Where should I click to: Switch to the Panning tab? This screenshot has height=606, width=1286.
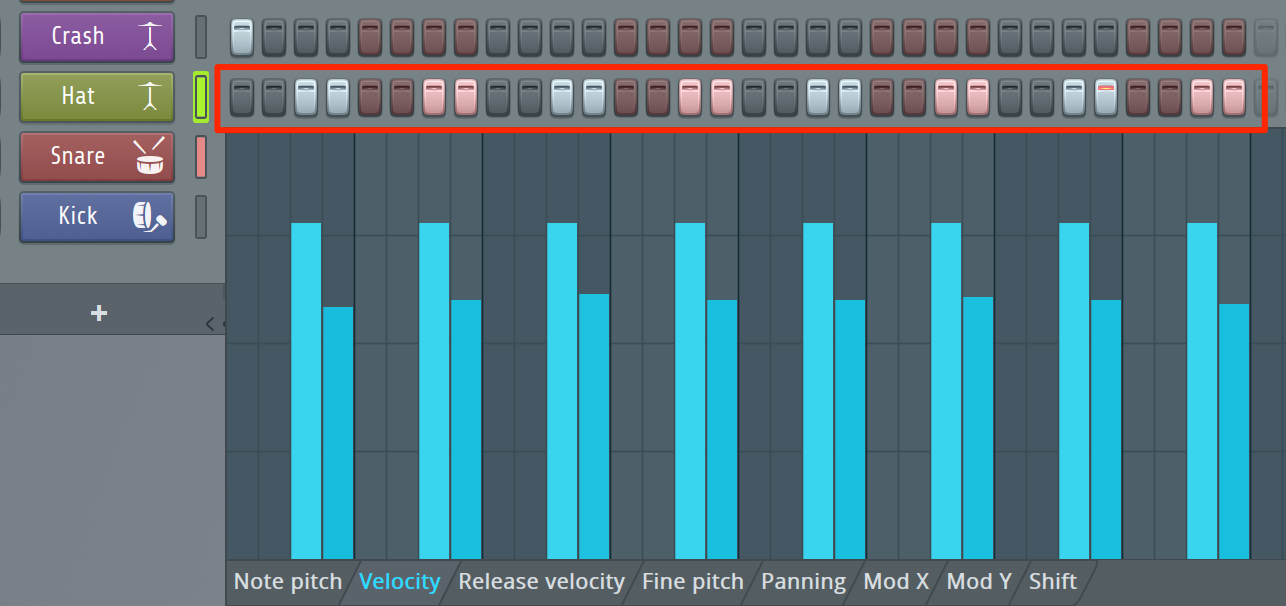tap(803, 581)
